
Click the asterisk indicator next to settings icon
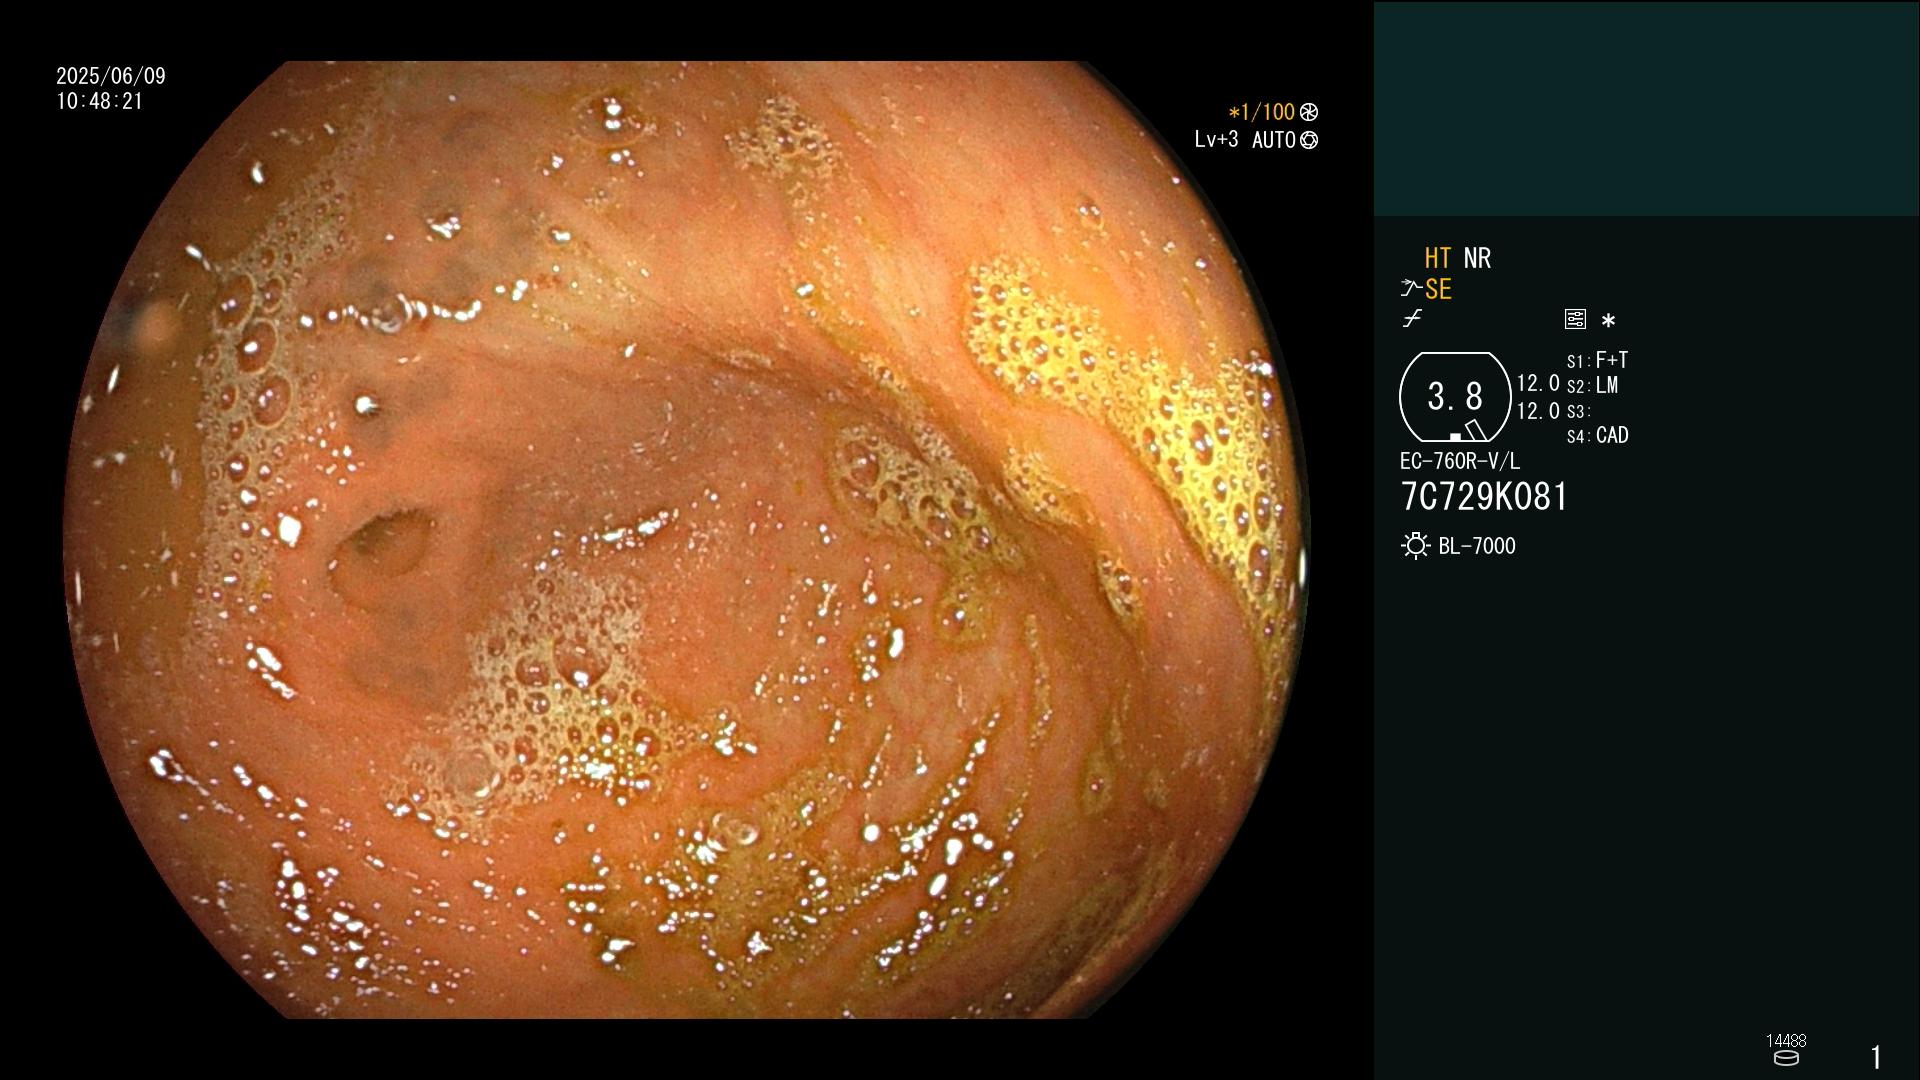click(x=1608, y=321)
